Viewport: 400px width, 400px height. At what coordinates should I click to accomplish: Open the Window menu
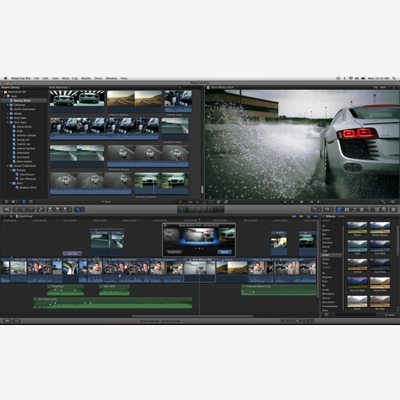pos(111,78)
